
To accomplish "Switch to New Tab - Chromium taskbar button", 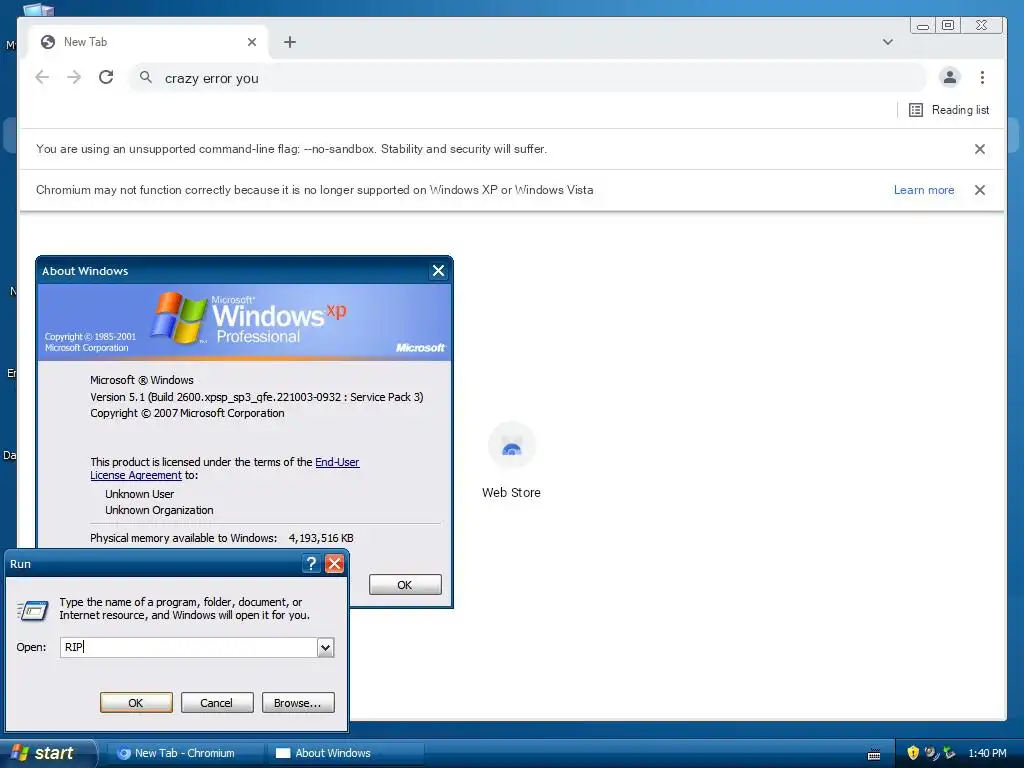I will [x=185, y=753].
